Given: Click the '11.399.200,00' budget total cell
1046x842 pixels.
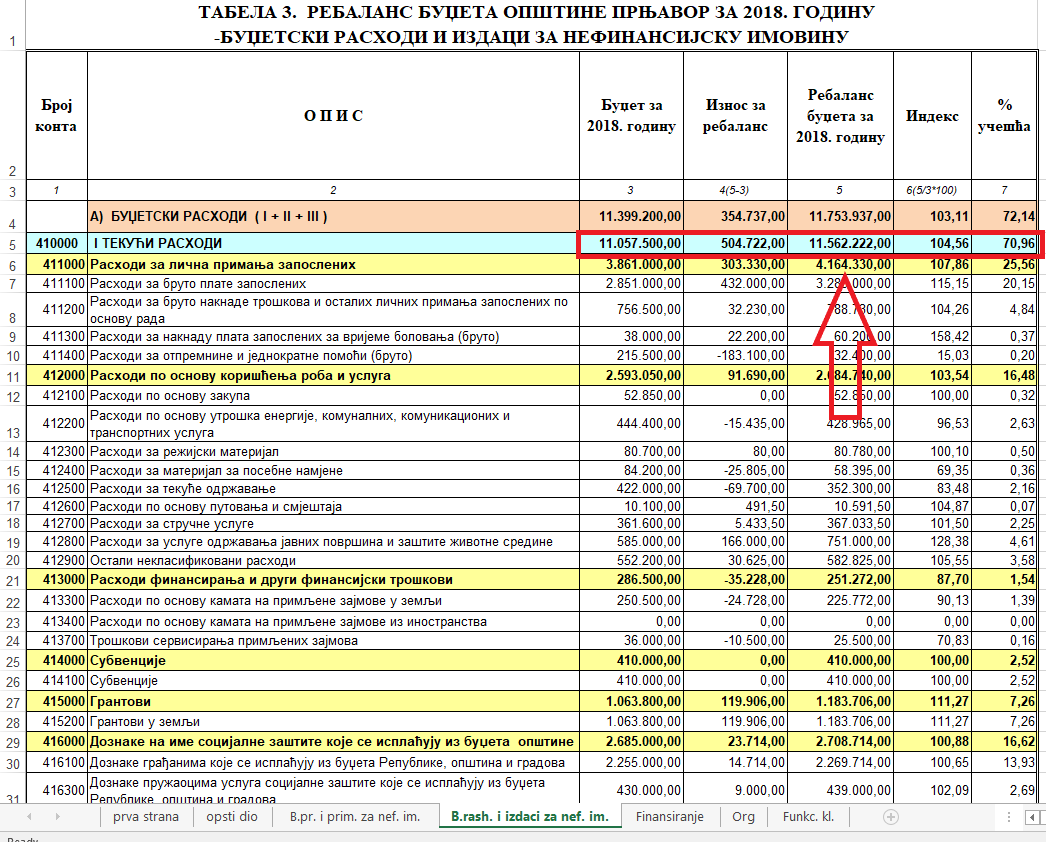Looking at the screenshot, I should (x=632, y=216).
